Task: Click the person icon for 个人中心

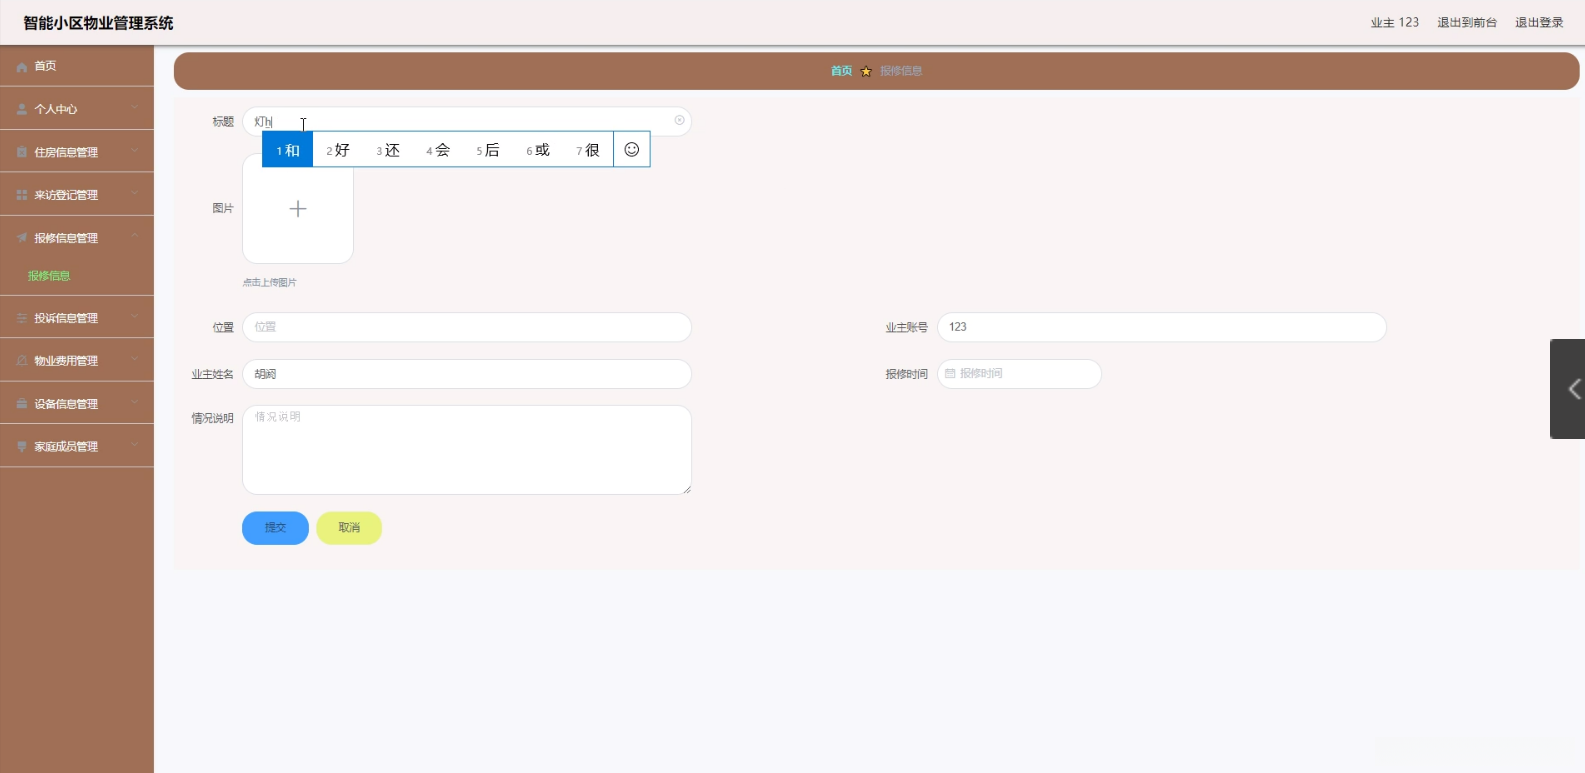Action: pos(22,110)
